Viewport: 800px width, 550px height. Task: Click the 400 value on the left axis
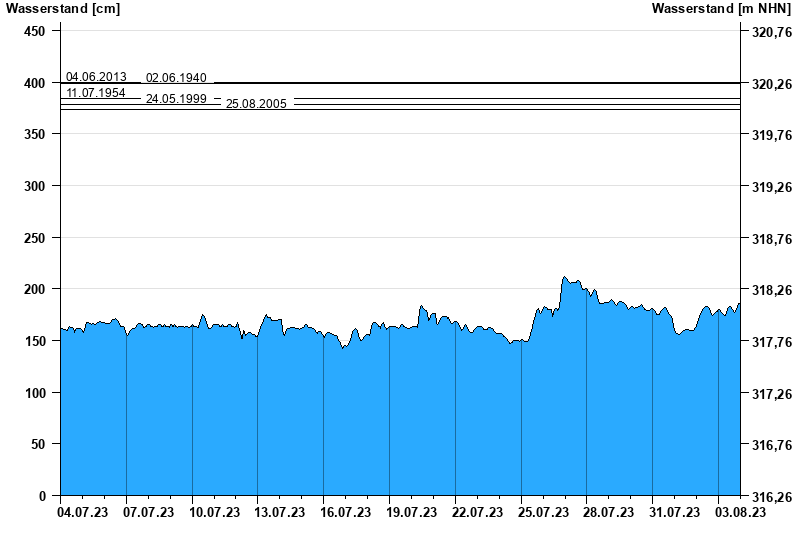coord(35,83)
